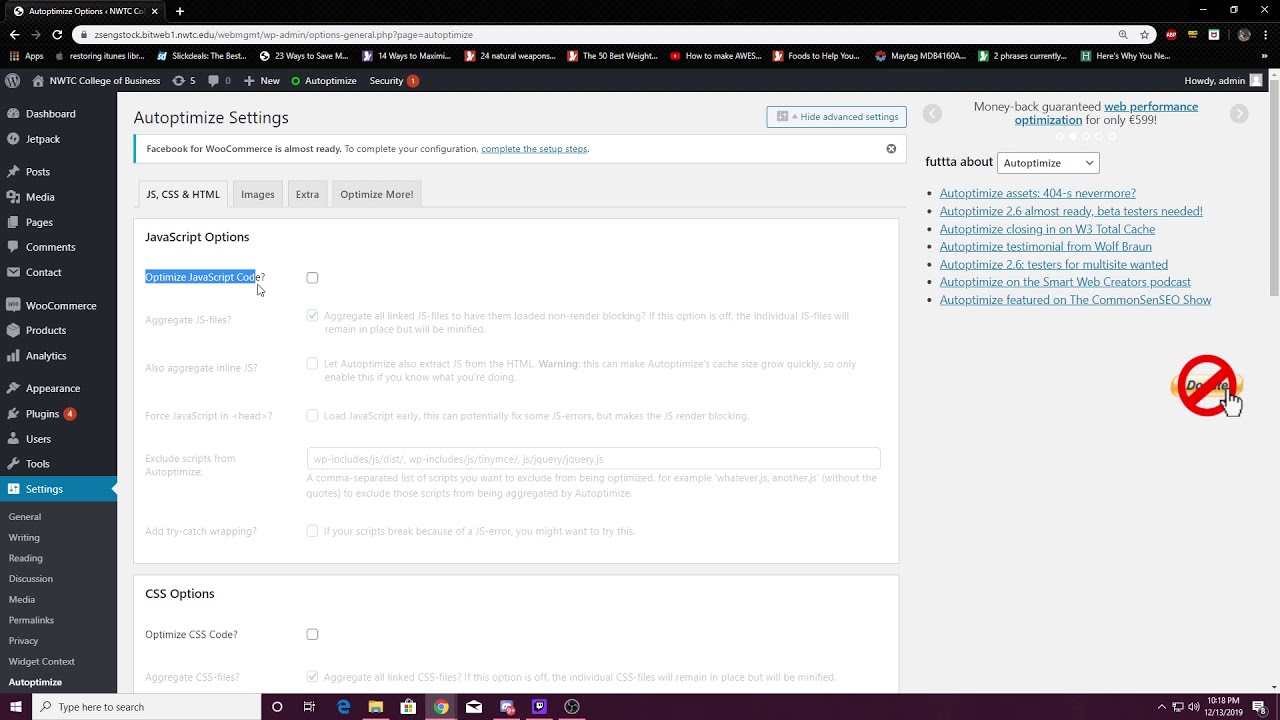The image size is (1280, 720).
Task: Open the Products menu
Action: point(46,330)
